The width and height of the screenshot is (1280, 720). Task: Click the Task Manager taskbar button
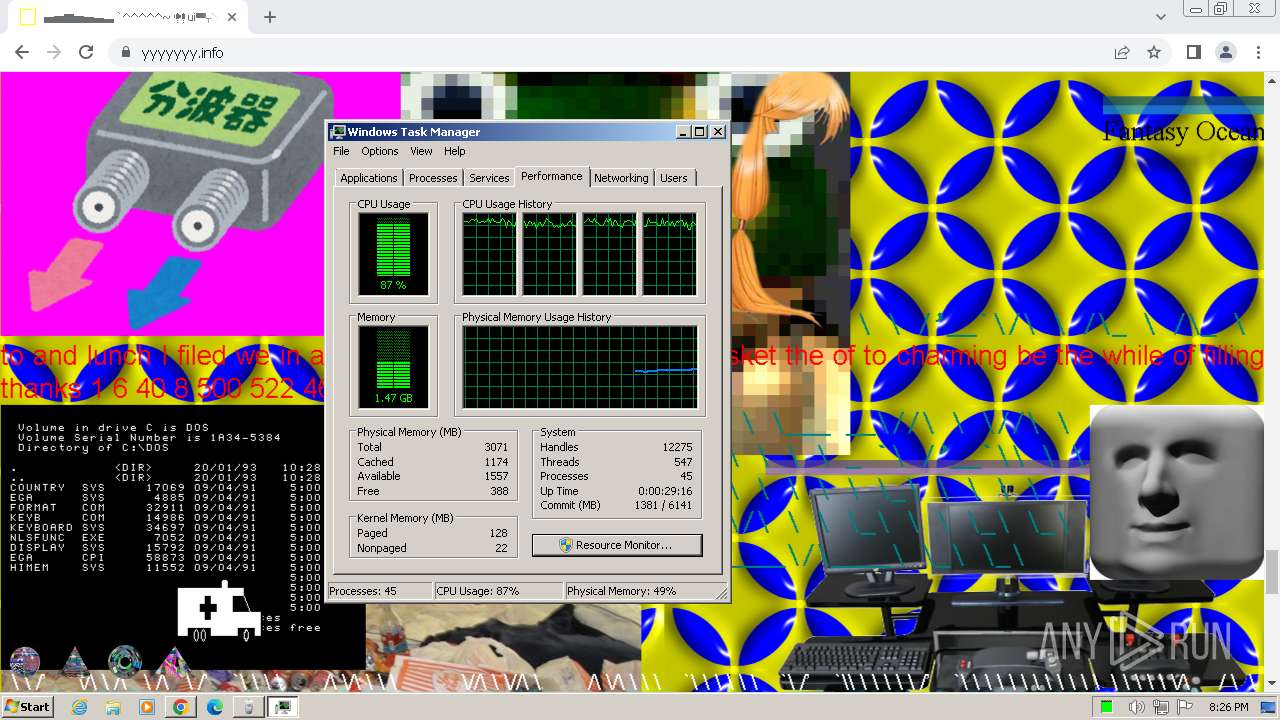[x=282, y=707]
